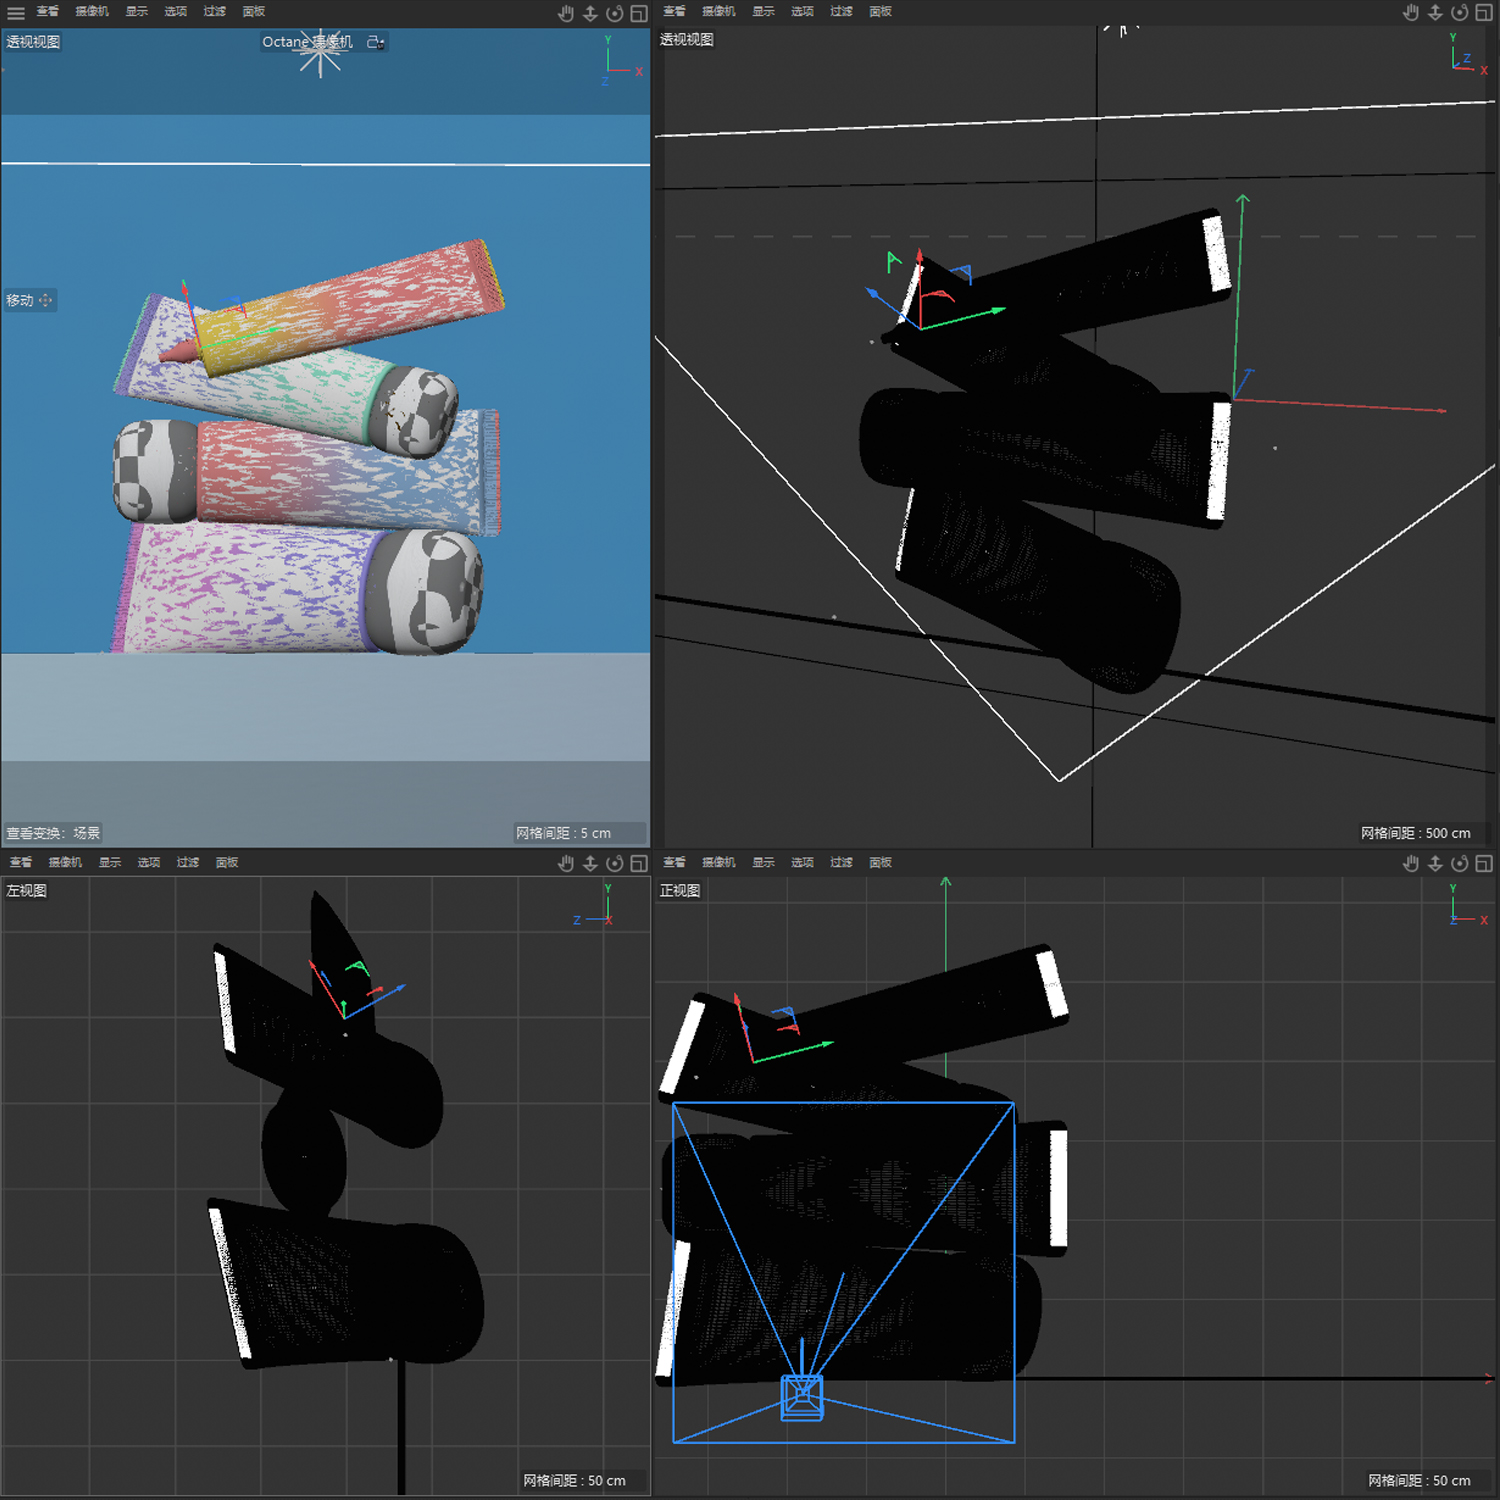The width and height of the screenshot is (1500, 1500).
Task: Open 选项 menu in 正视图 viewport
Action: [x=803, y=863]
